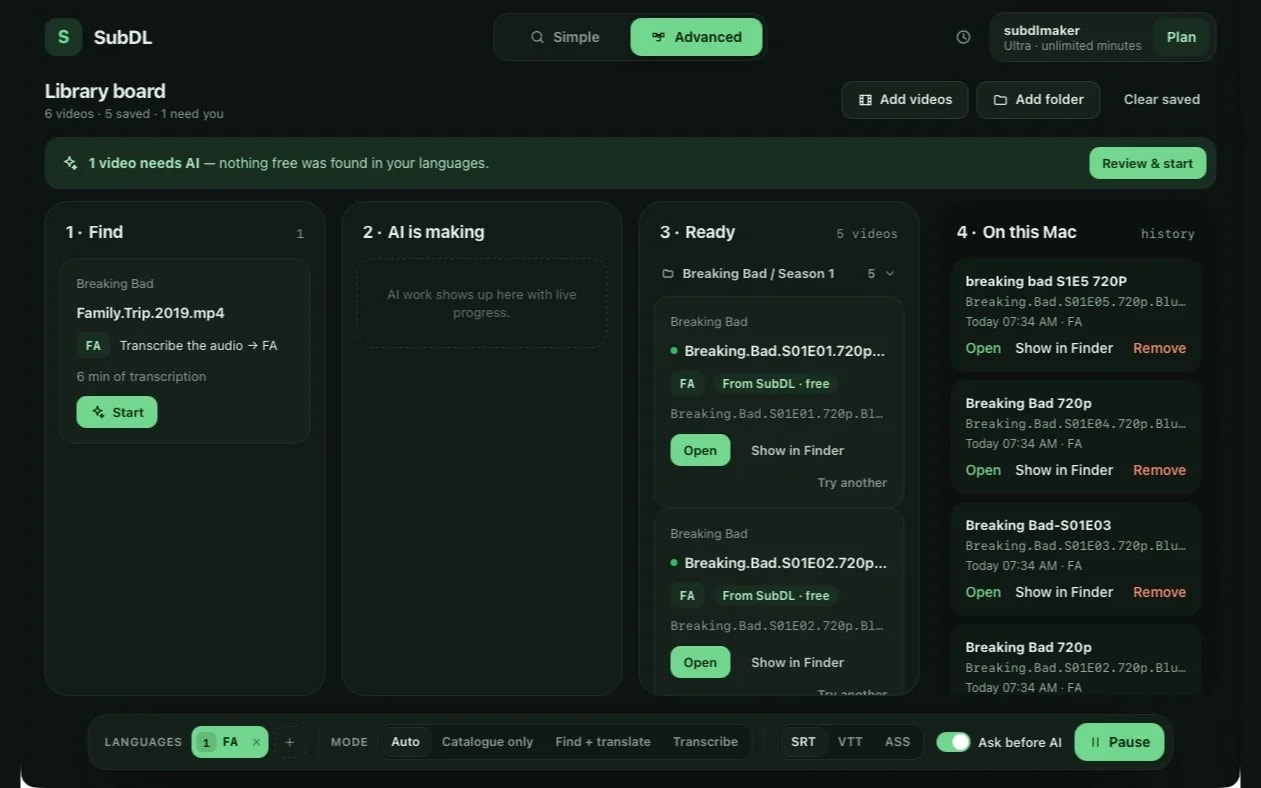Toggle the Ask before AI switch
Image resolution: width=1261 pixels, height=788 pixels.
tap(953, 742)
